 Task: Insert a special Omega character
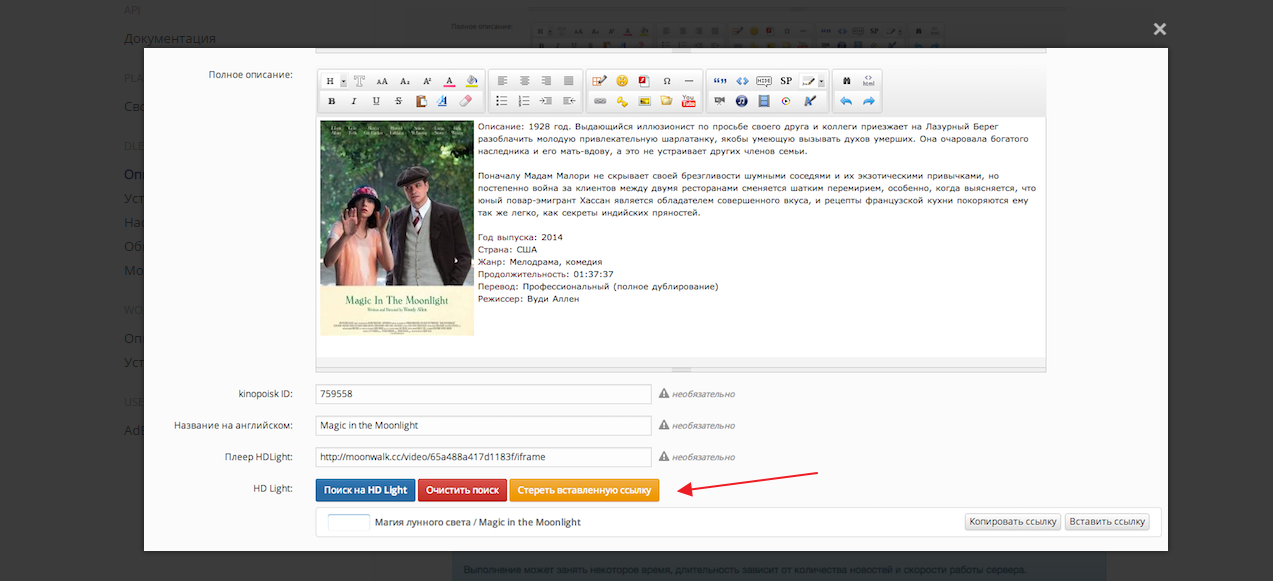(666, 81)
